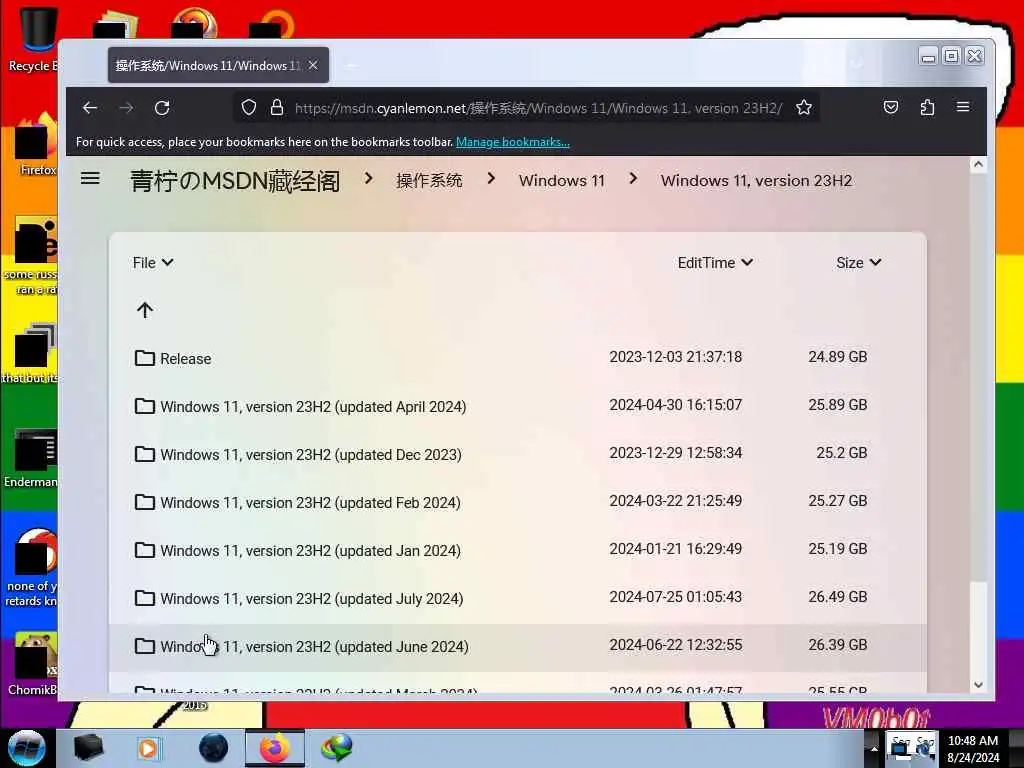Click the folder icon for updated April 2024

pos(144,406)
